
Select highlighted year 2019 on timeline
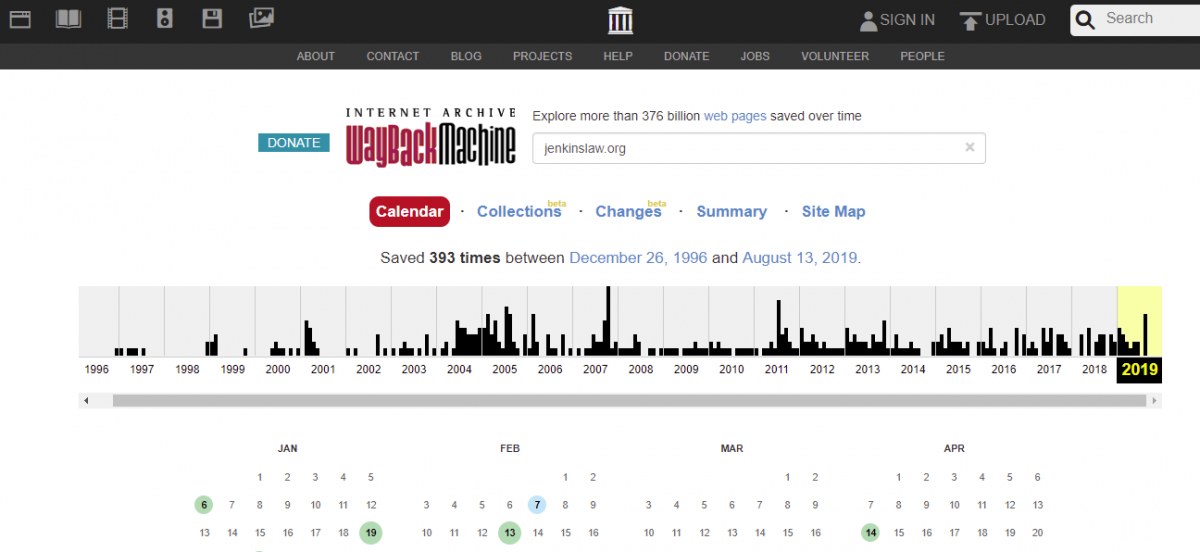tap(1139, 370)
